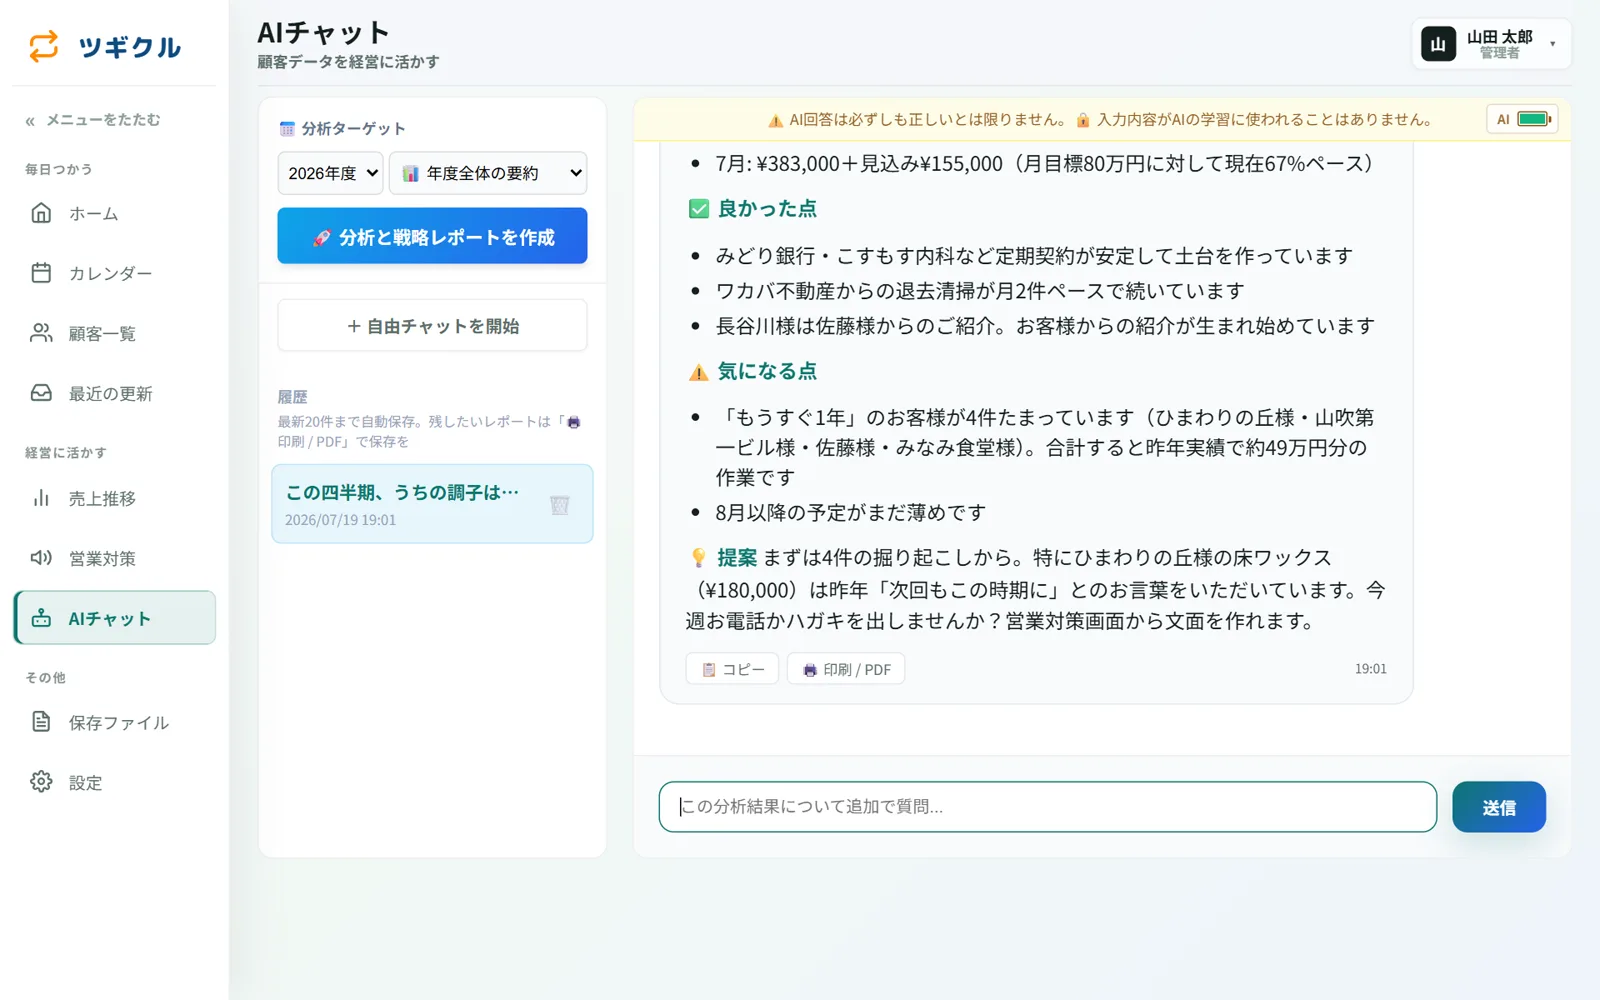Viewport: 1600px width, 1000px height.
Task: Collapse the sidebar with メニューをたたむ
Action: tap(93, 120)
